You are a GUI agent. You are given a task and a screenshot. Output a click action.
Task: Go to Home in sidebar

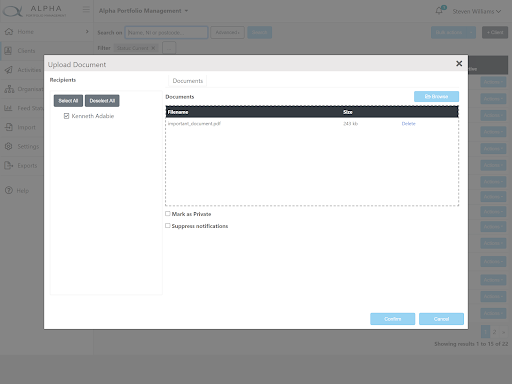[25, 32]
